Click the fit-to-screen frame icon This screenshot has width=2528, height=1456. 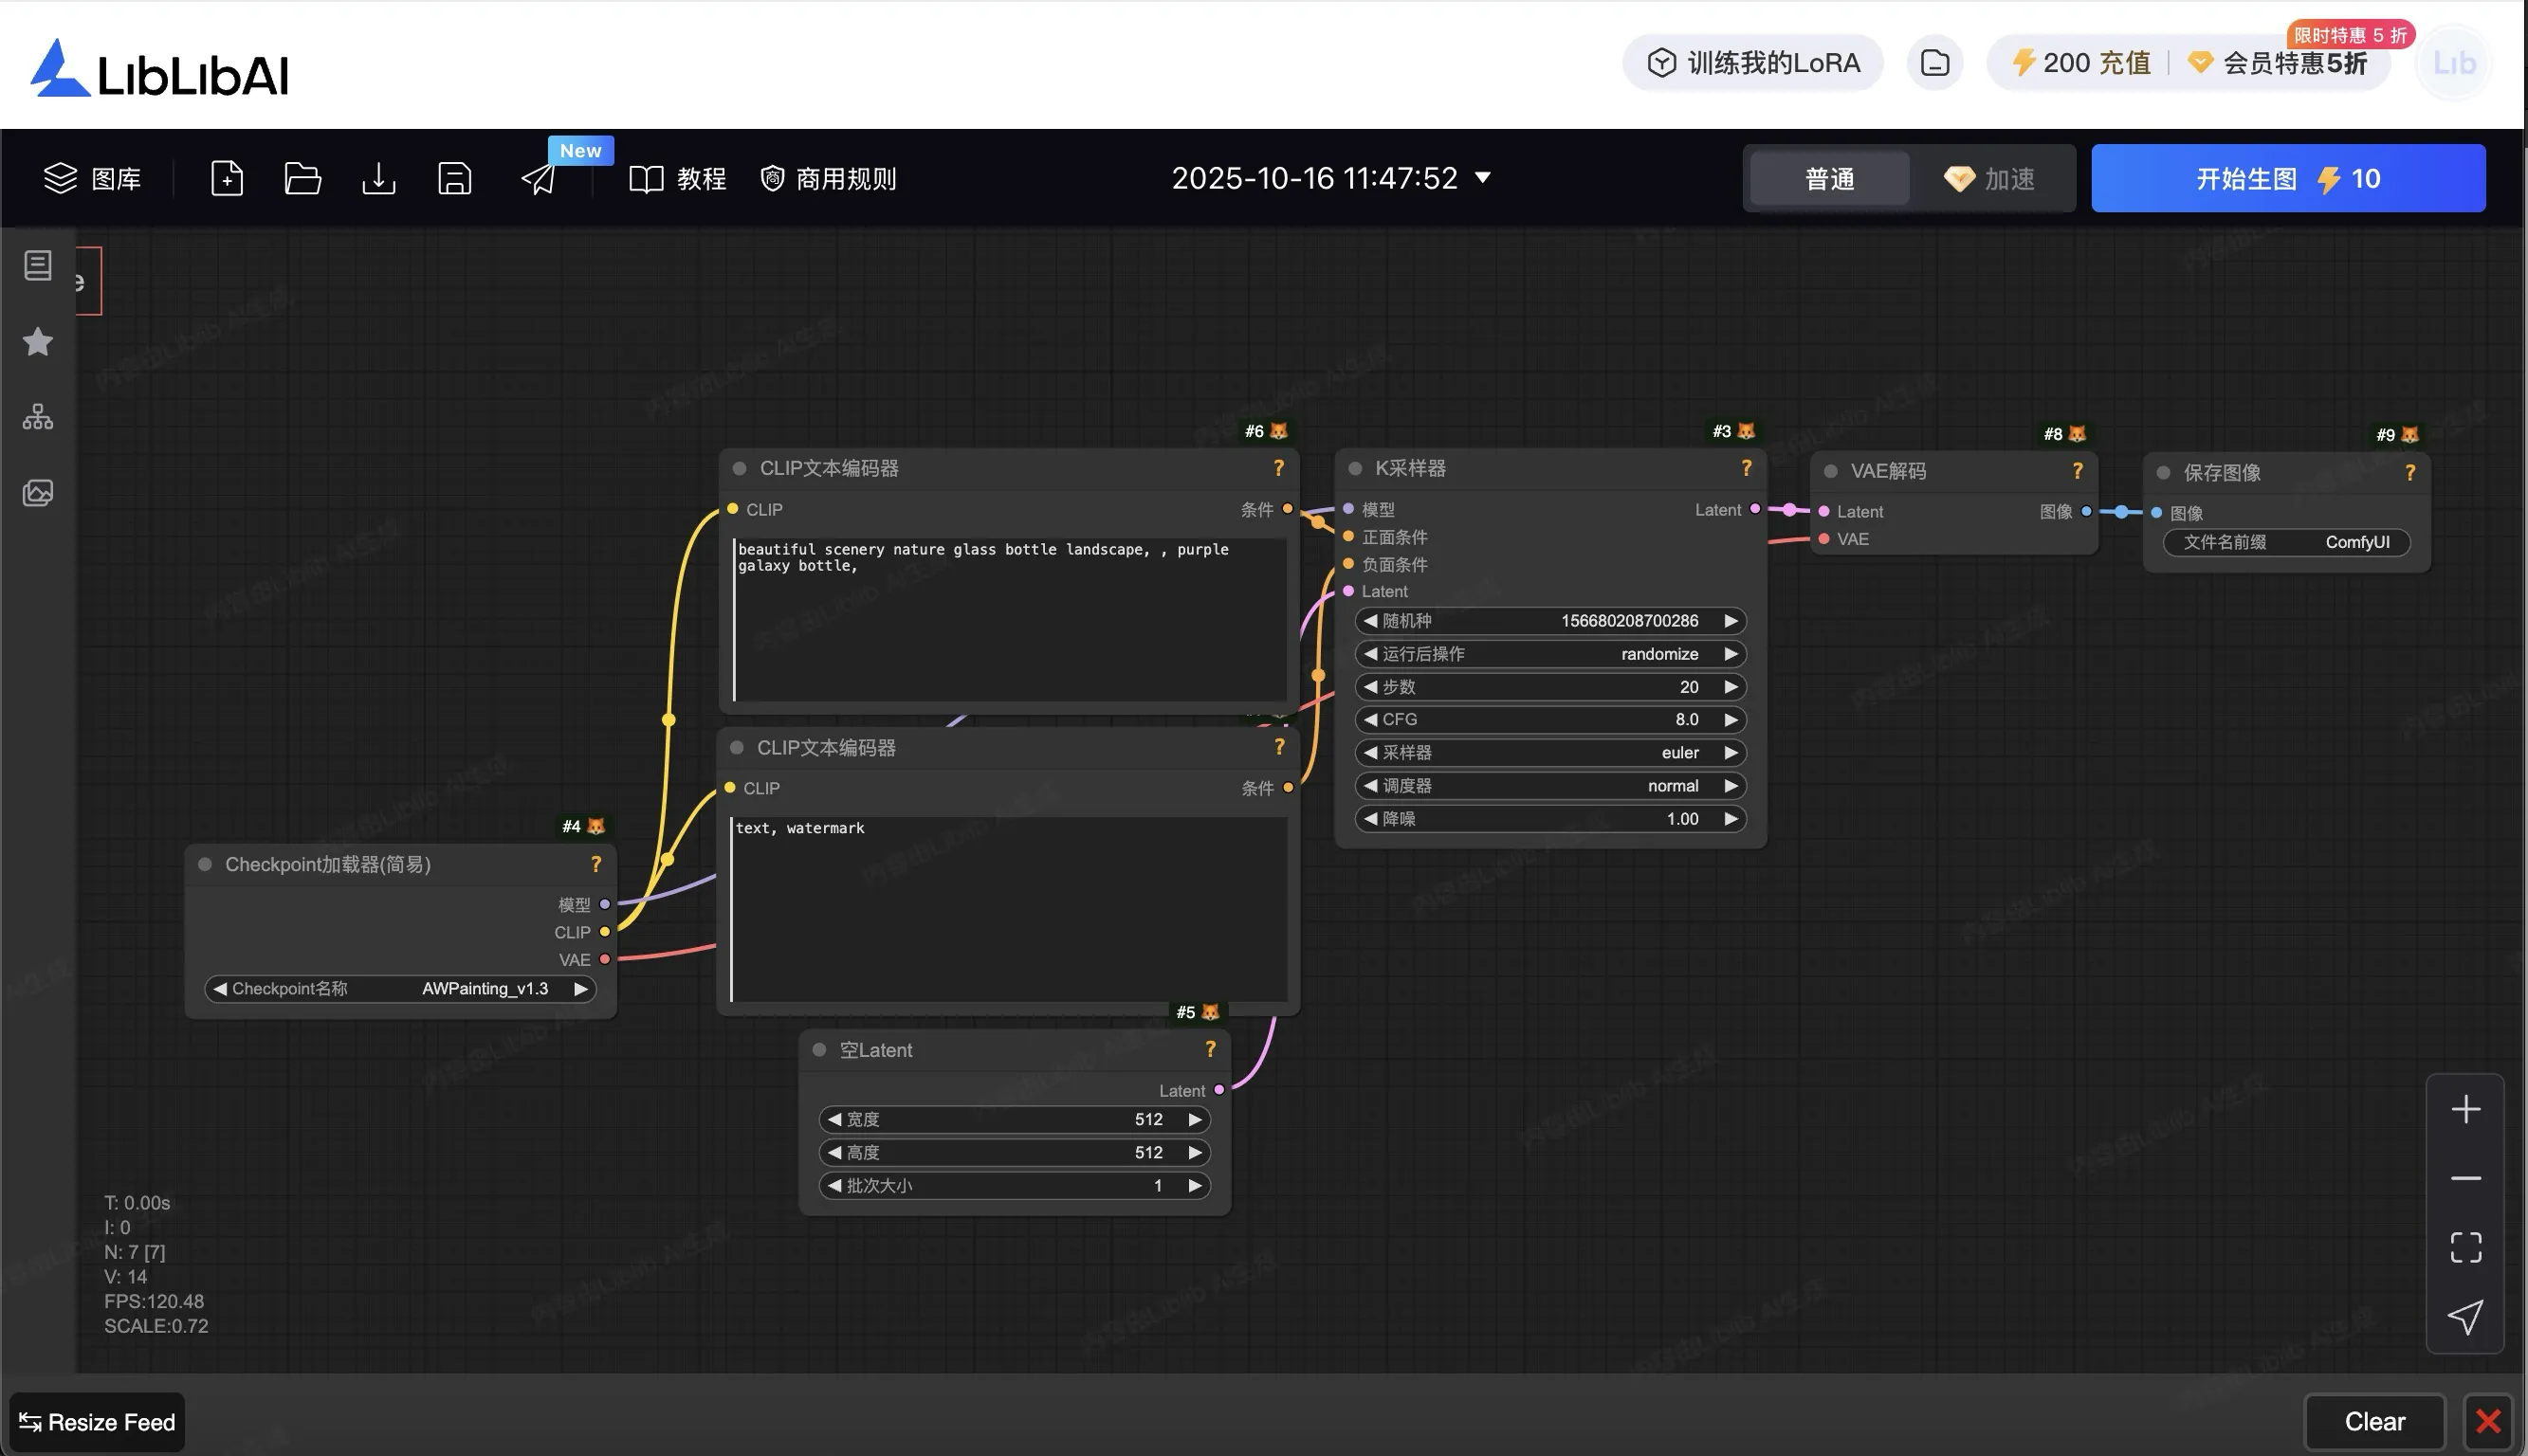tap(2465, 1247)
